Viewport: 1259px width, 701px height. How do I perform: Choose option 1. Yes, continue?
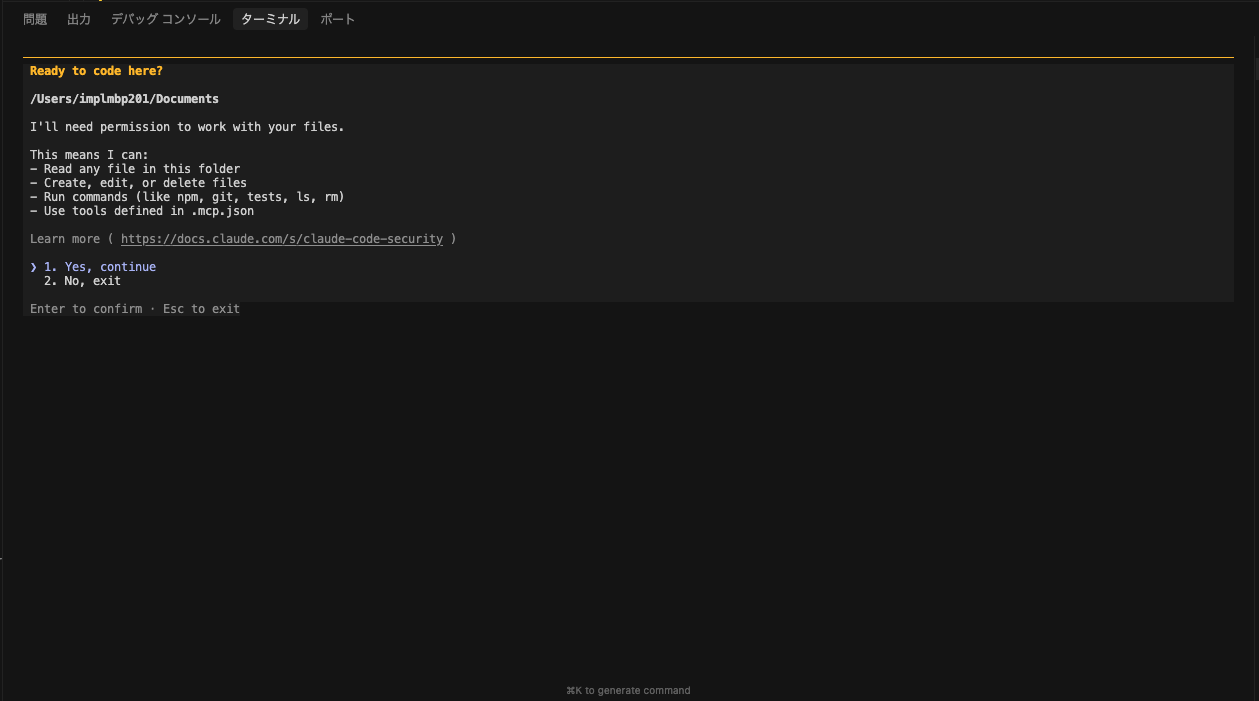click(100, 267)
